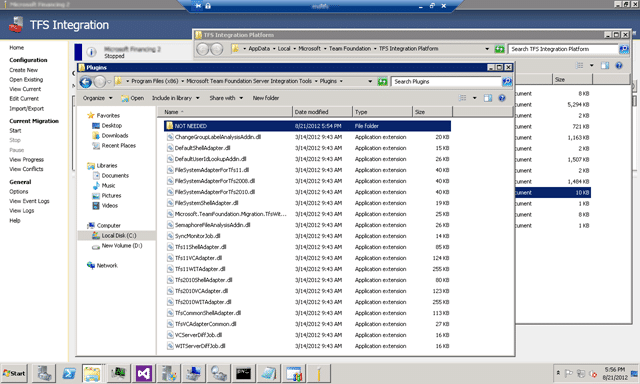Viewport: 640px width, 384px height.
Task: Select Tfs2010VCAdapter.dll file
Action: pos(308,291)
